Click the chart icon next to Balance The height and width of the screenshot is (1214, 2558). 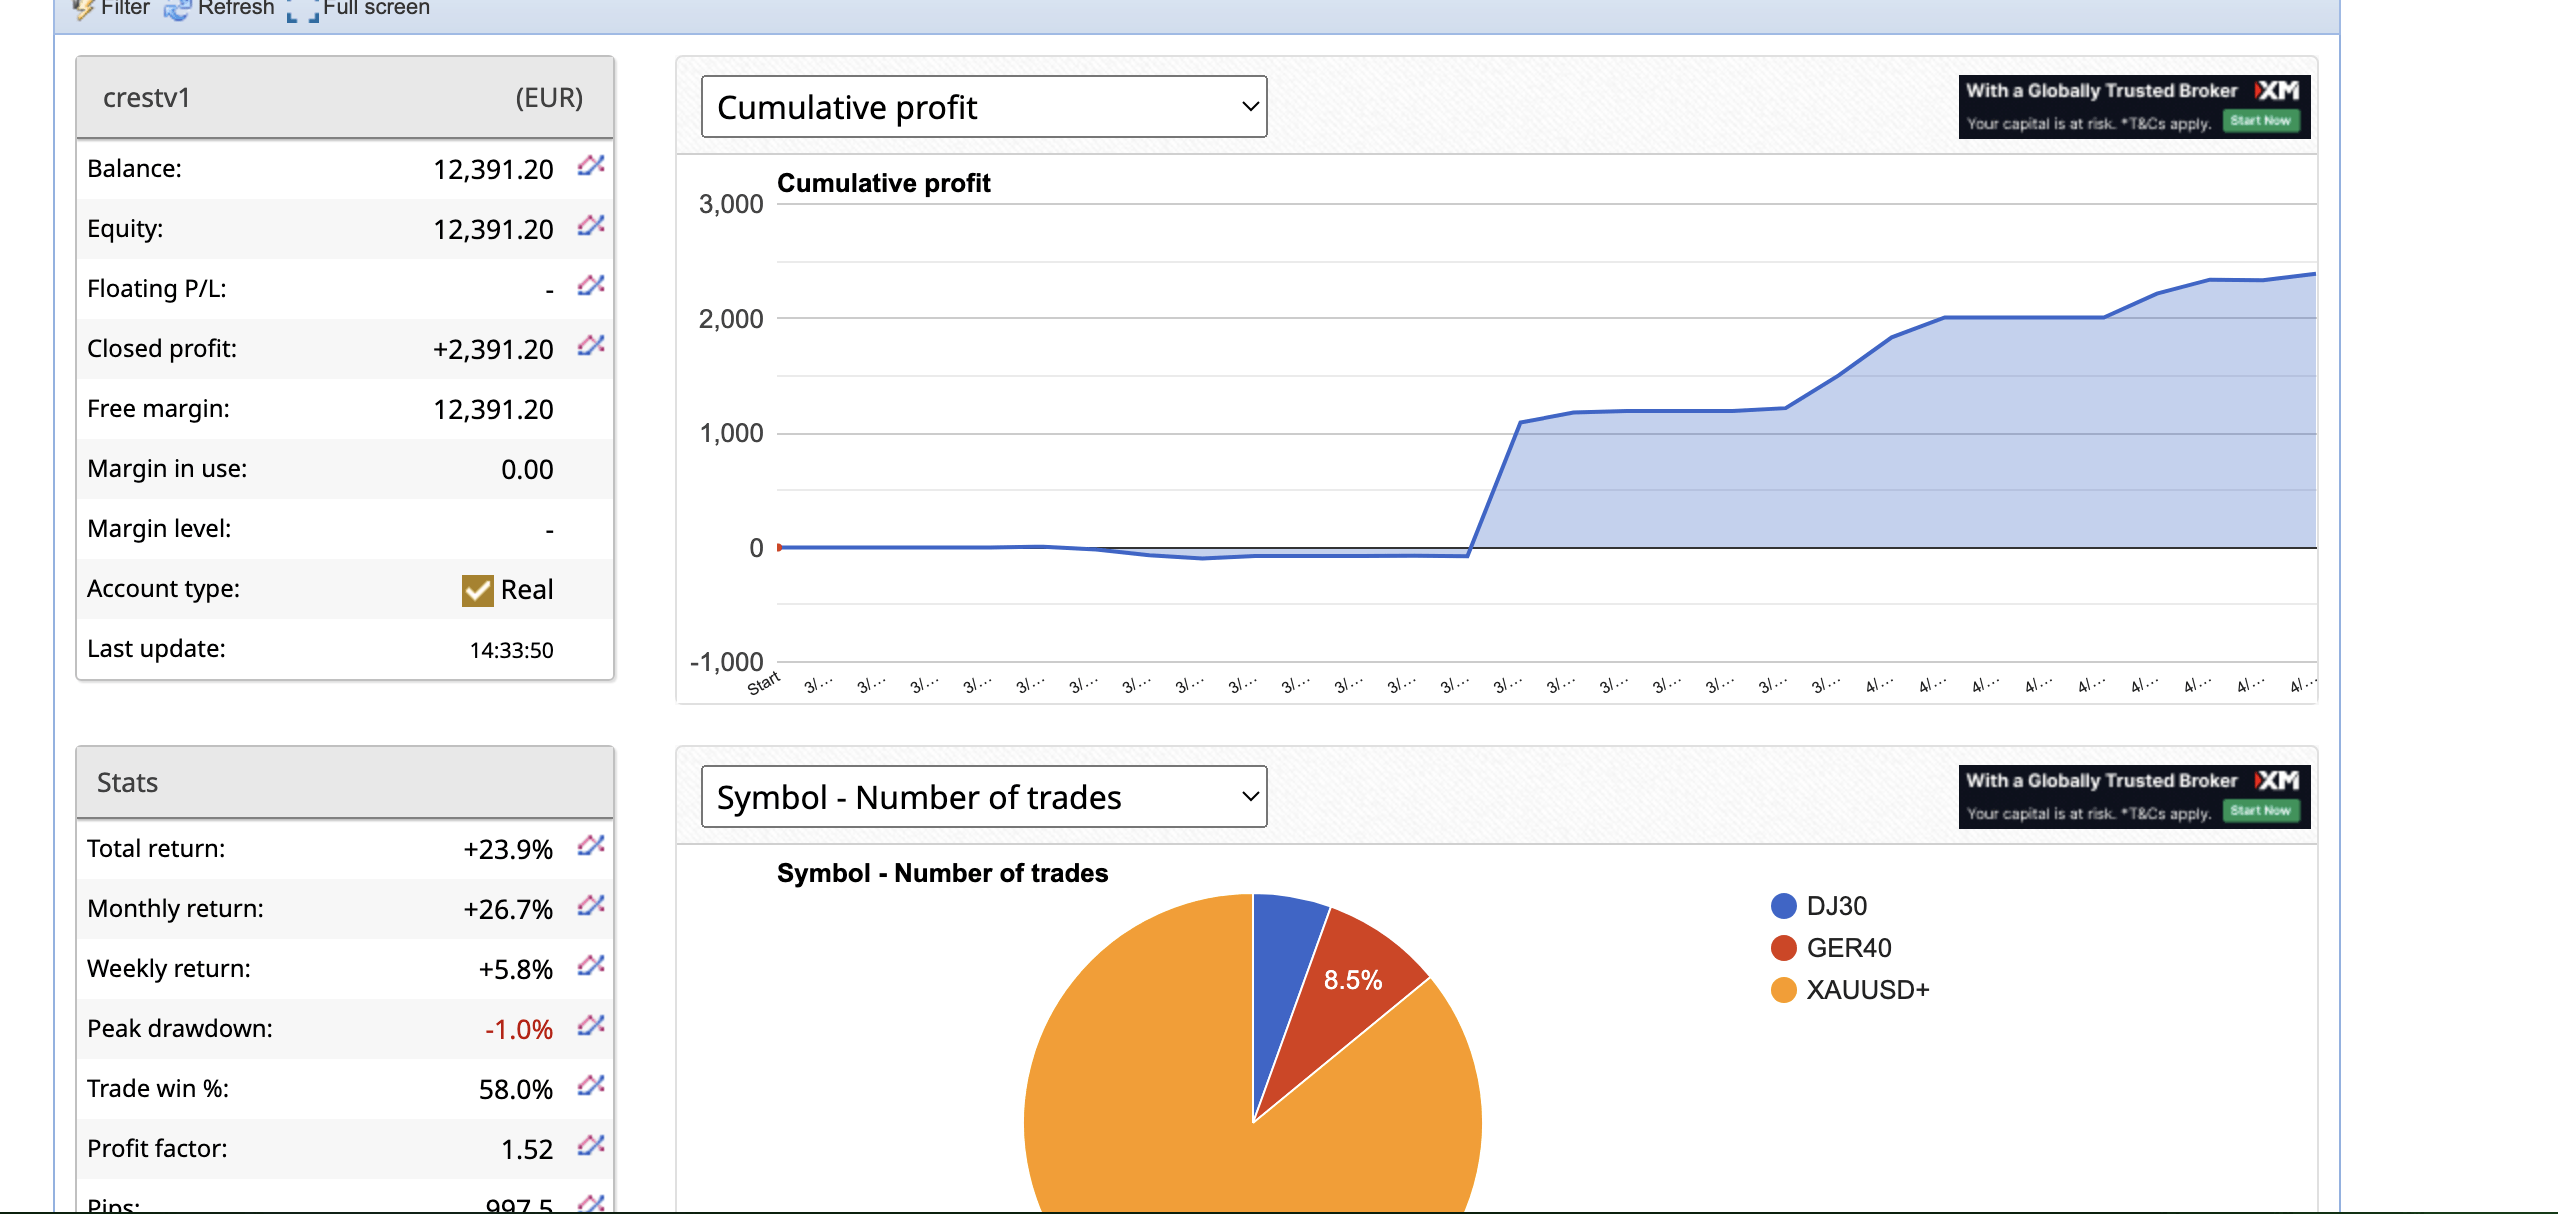[591, 166]
